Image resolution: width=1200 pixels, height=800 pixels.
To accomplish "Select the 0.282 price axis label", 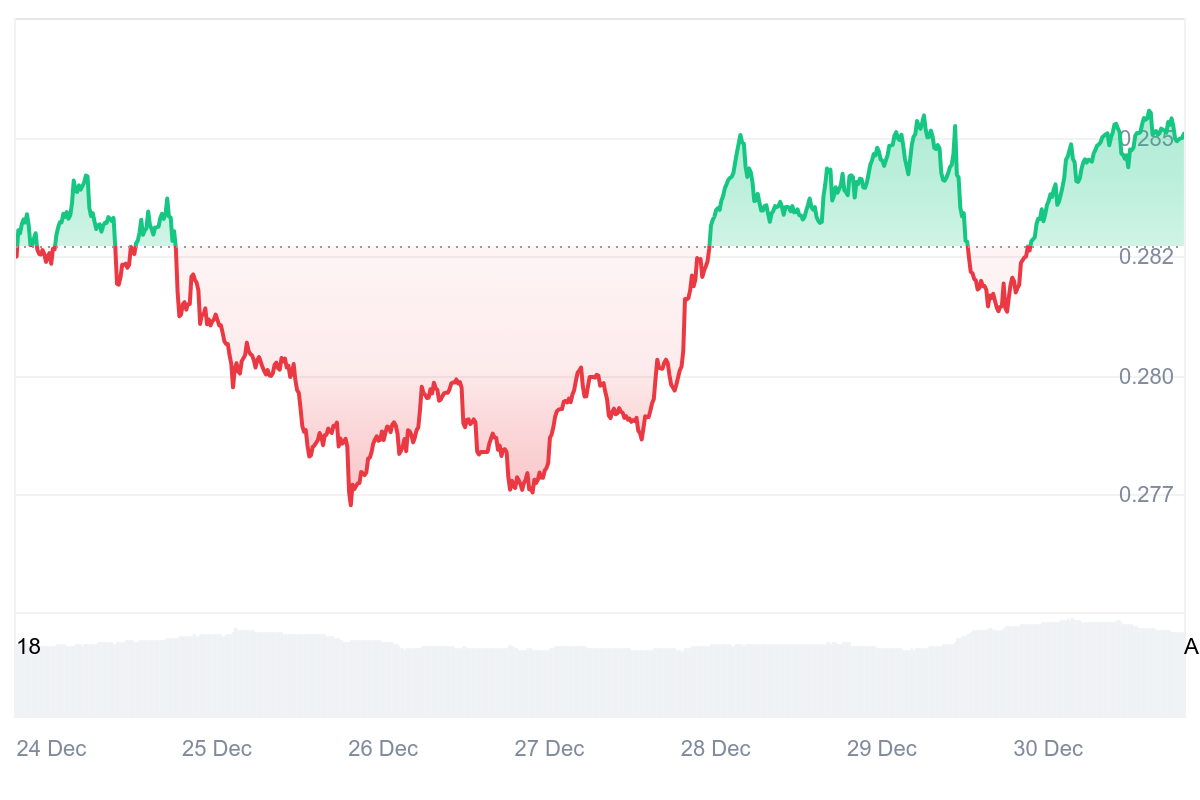I will (1146, 257).
